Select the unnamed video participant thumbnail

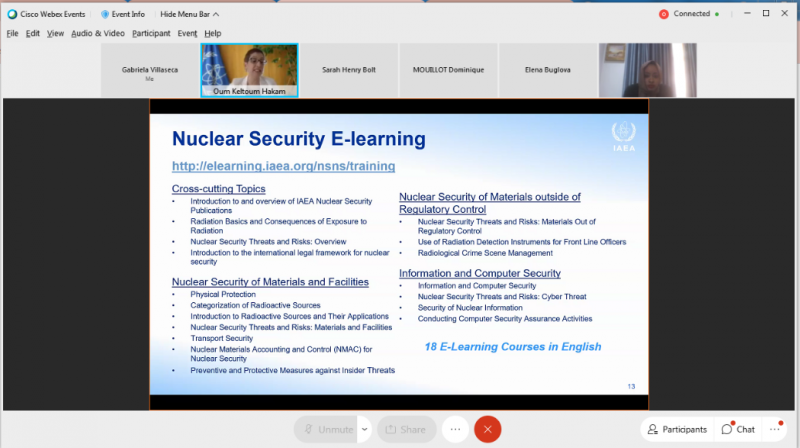pos(647,70)
